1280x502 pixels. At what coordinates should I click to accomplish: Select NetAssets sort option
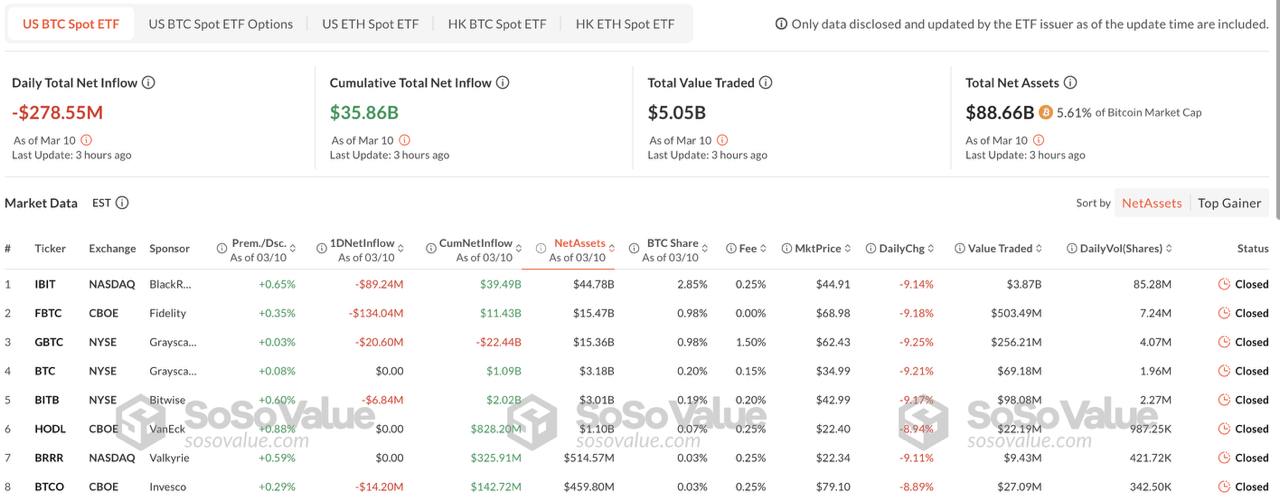[1151, 203]
